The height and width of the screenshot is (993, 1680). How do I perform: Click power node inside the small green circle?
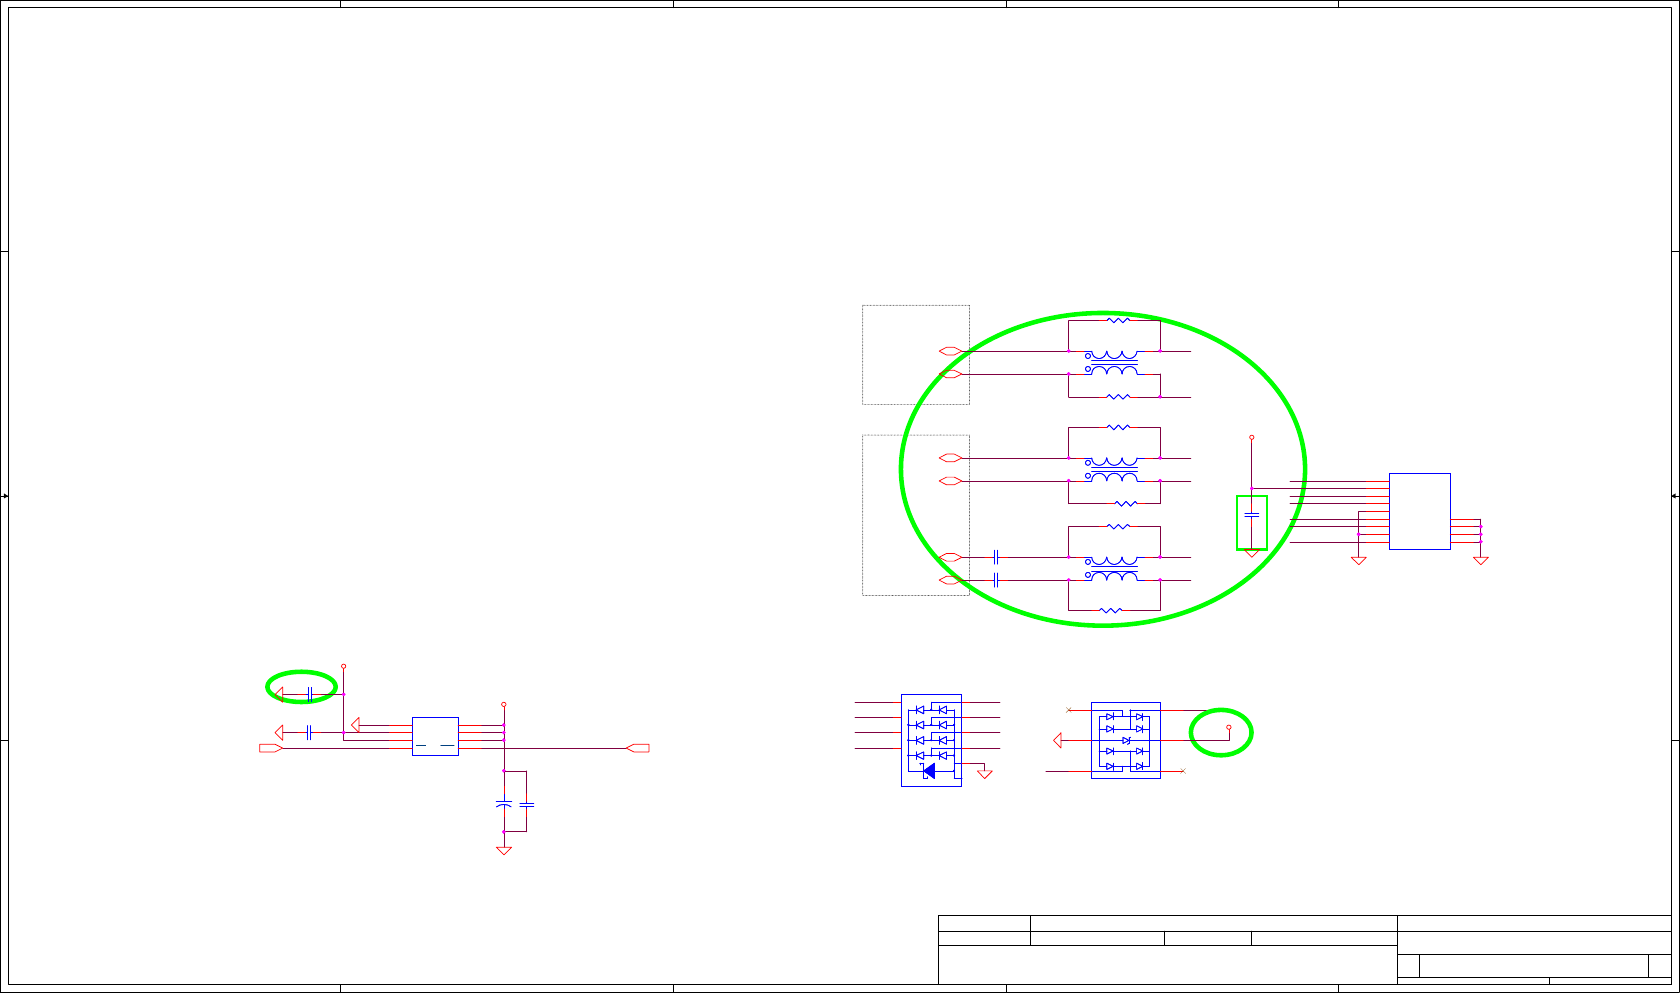[1229, 727]
